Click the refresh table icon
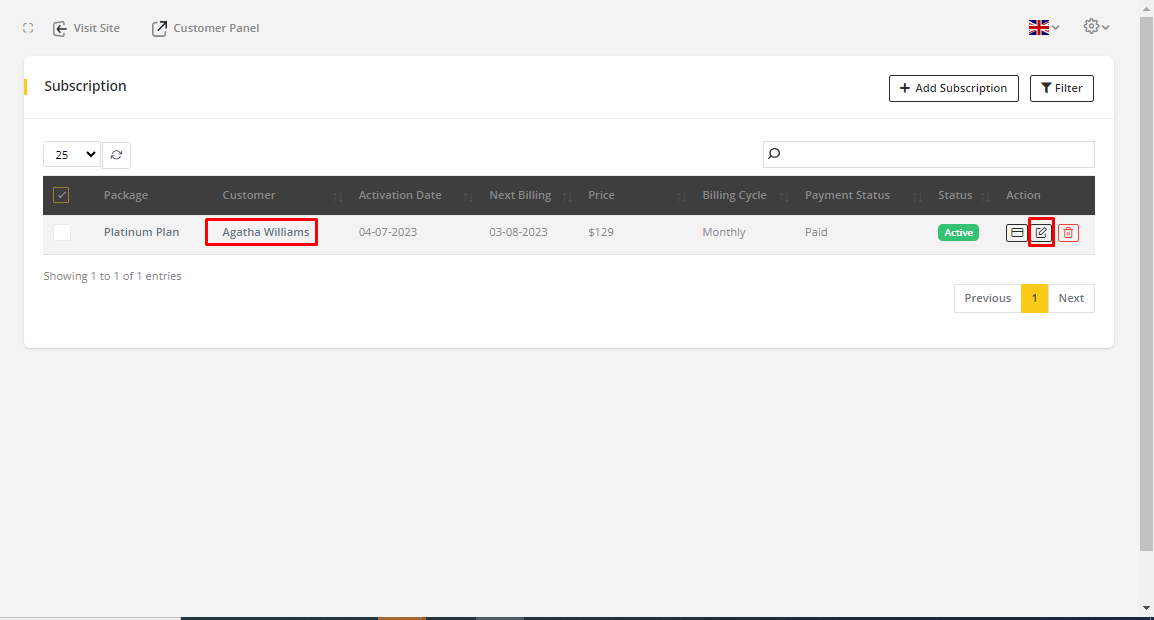 [117, 155]
